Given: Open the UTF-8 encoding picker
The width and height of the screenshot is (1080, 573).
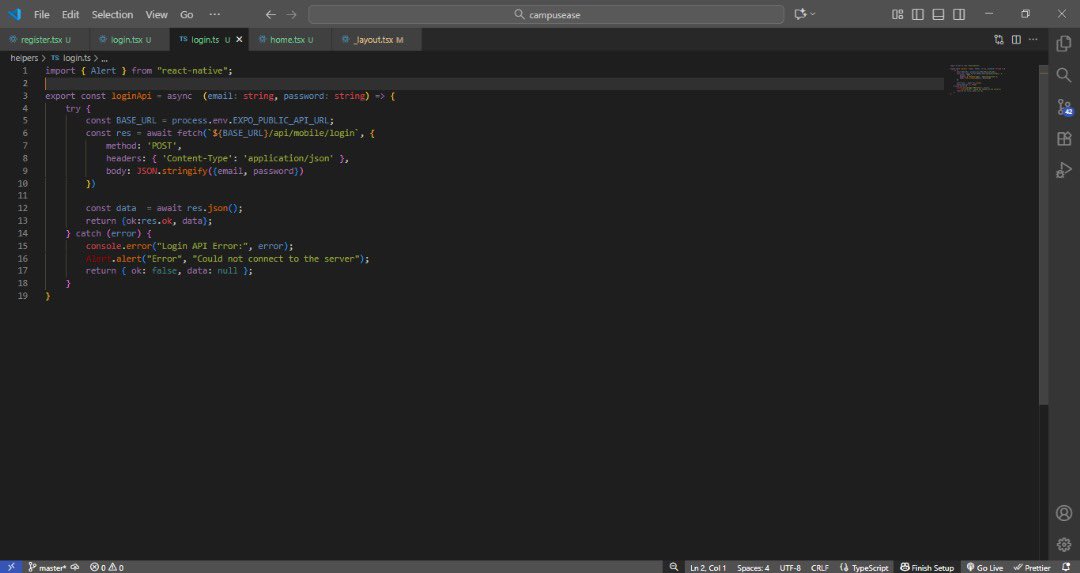Looking at the screenshot, I should click(x=790, y=567).
